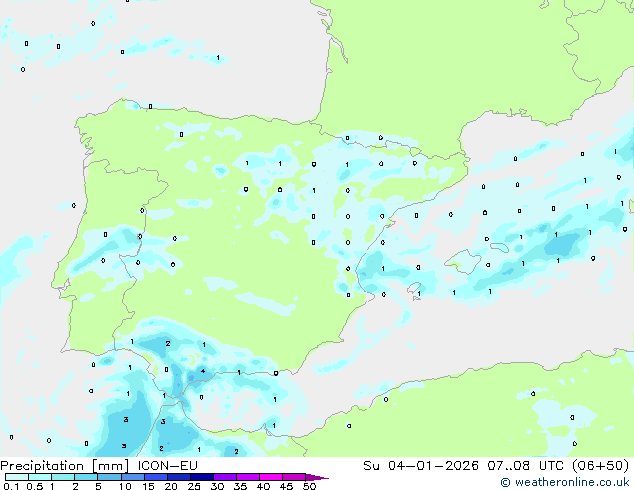Click the '0.5' legend scale label
The height and width of the screenshot is (490, 634).
(x=35, y=486)
